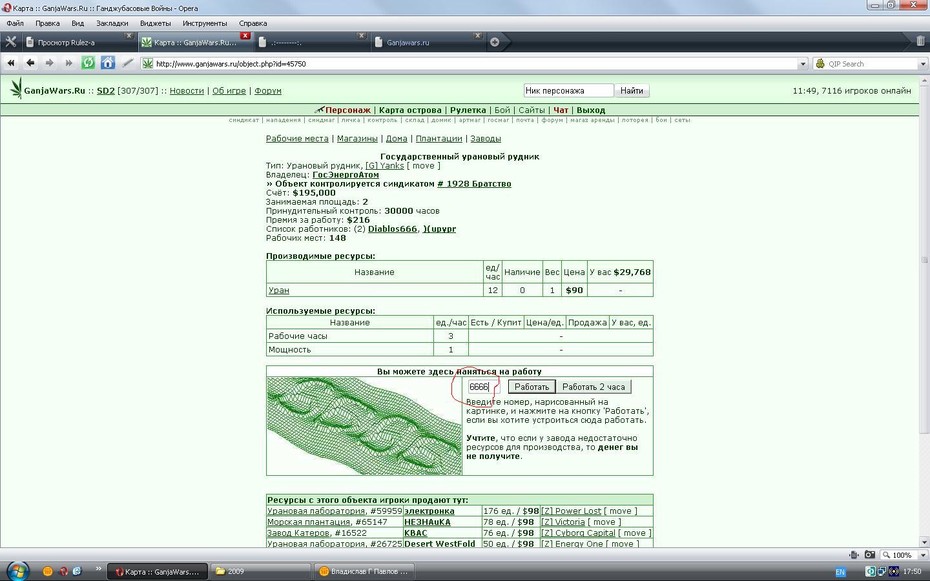Image resolution: width=930 pixels, height=581 pixels.
Task: Click the Работать 2 часа button
Action: tap(593, 387)
